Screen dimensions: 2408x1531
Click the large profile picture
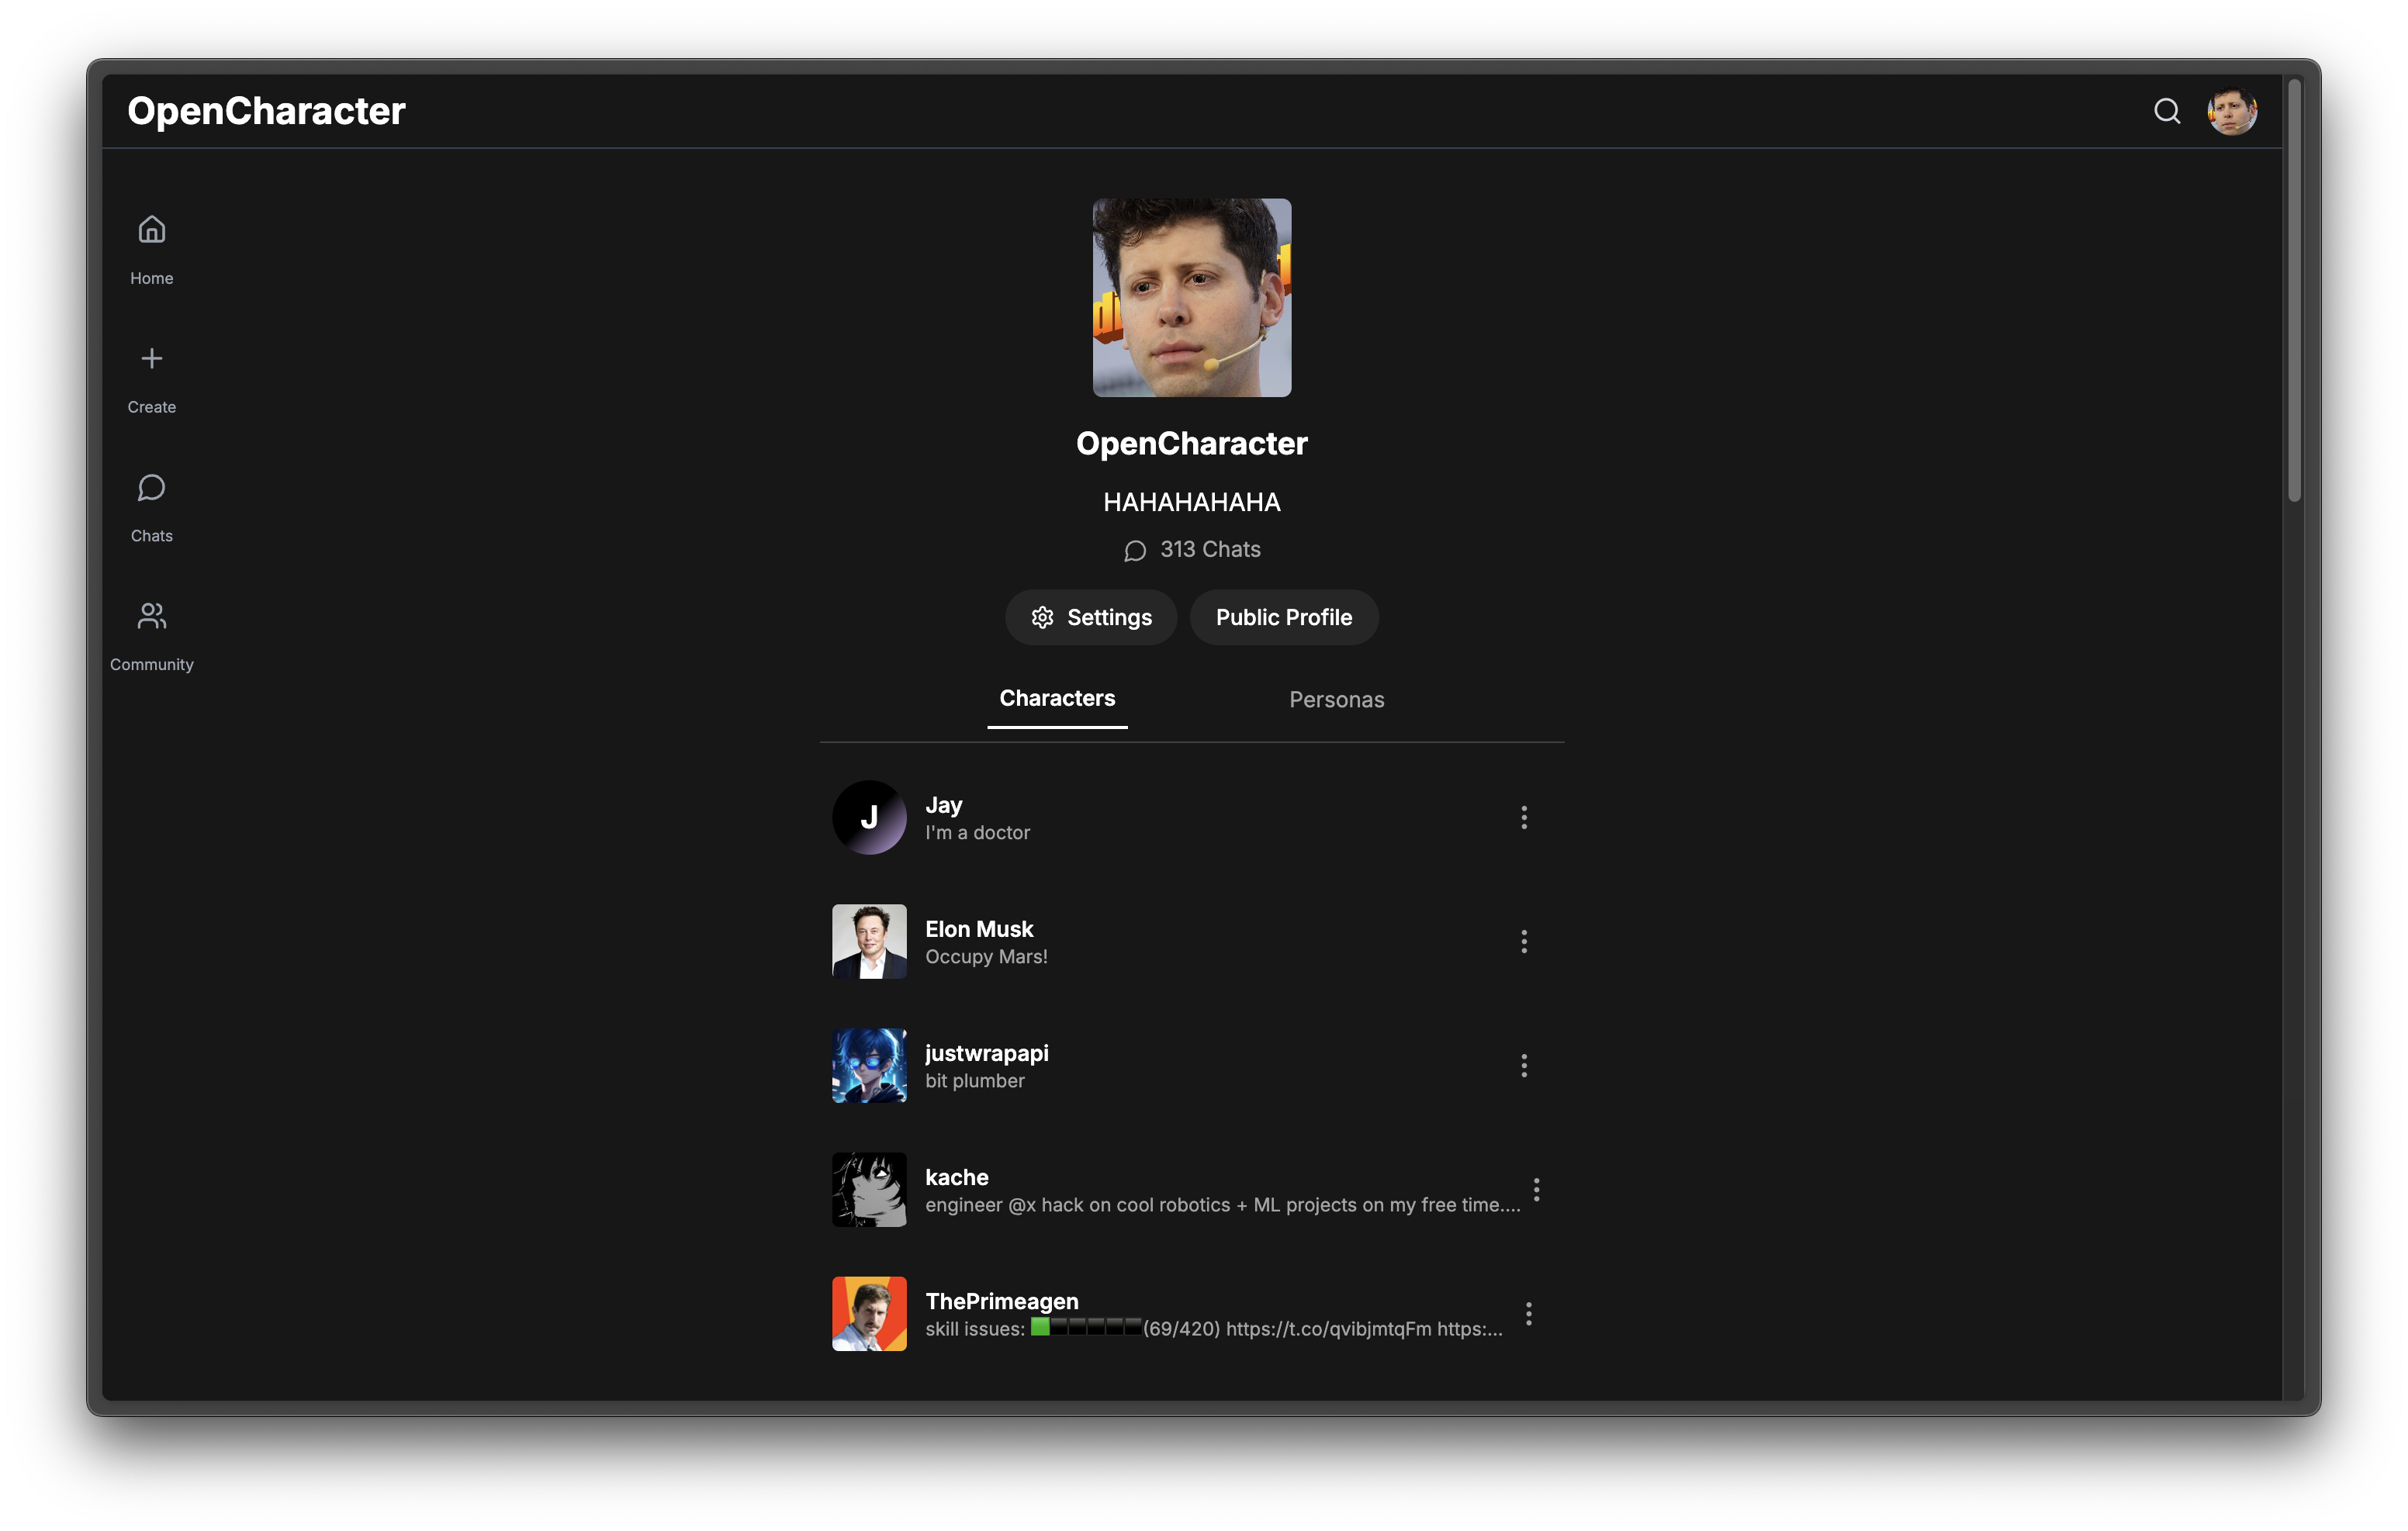tap(1191, 297)
